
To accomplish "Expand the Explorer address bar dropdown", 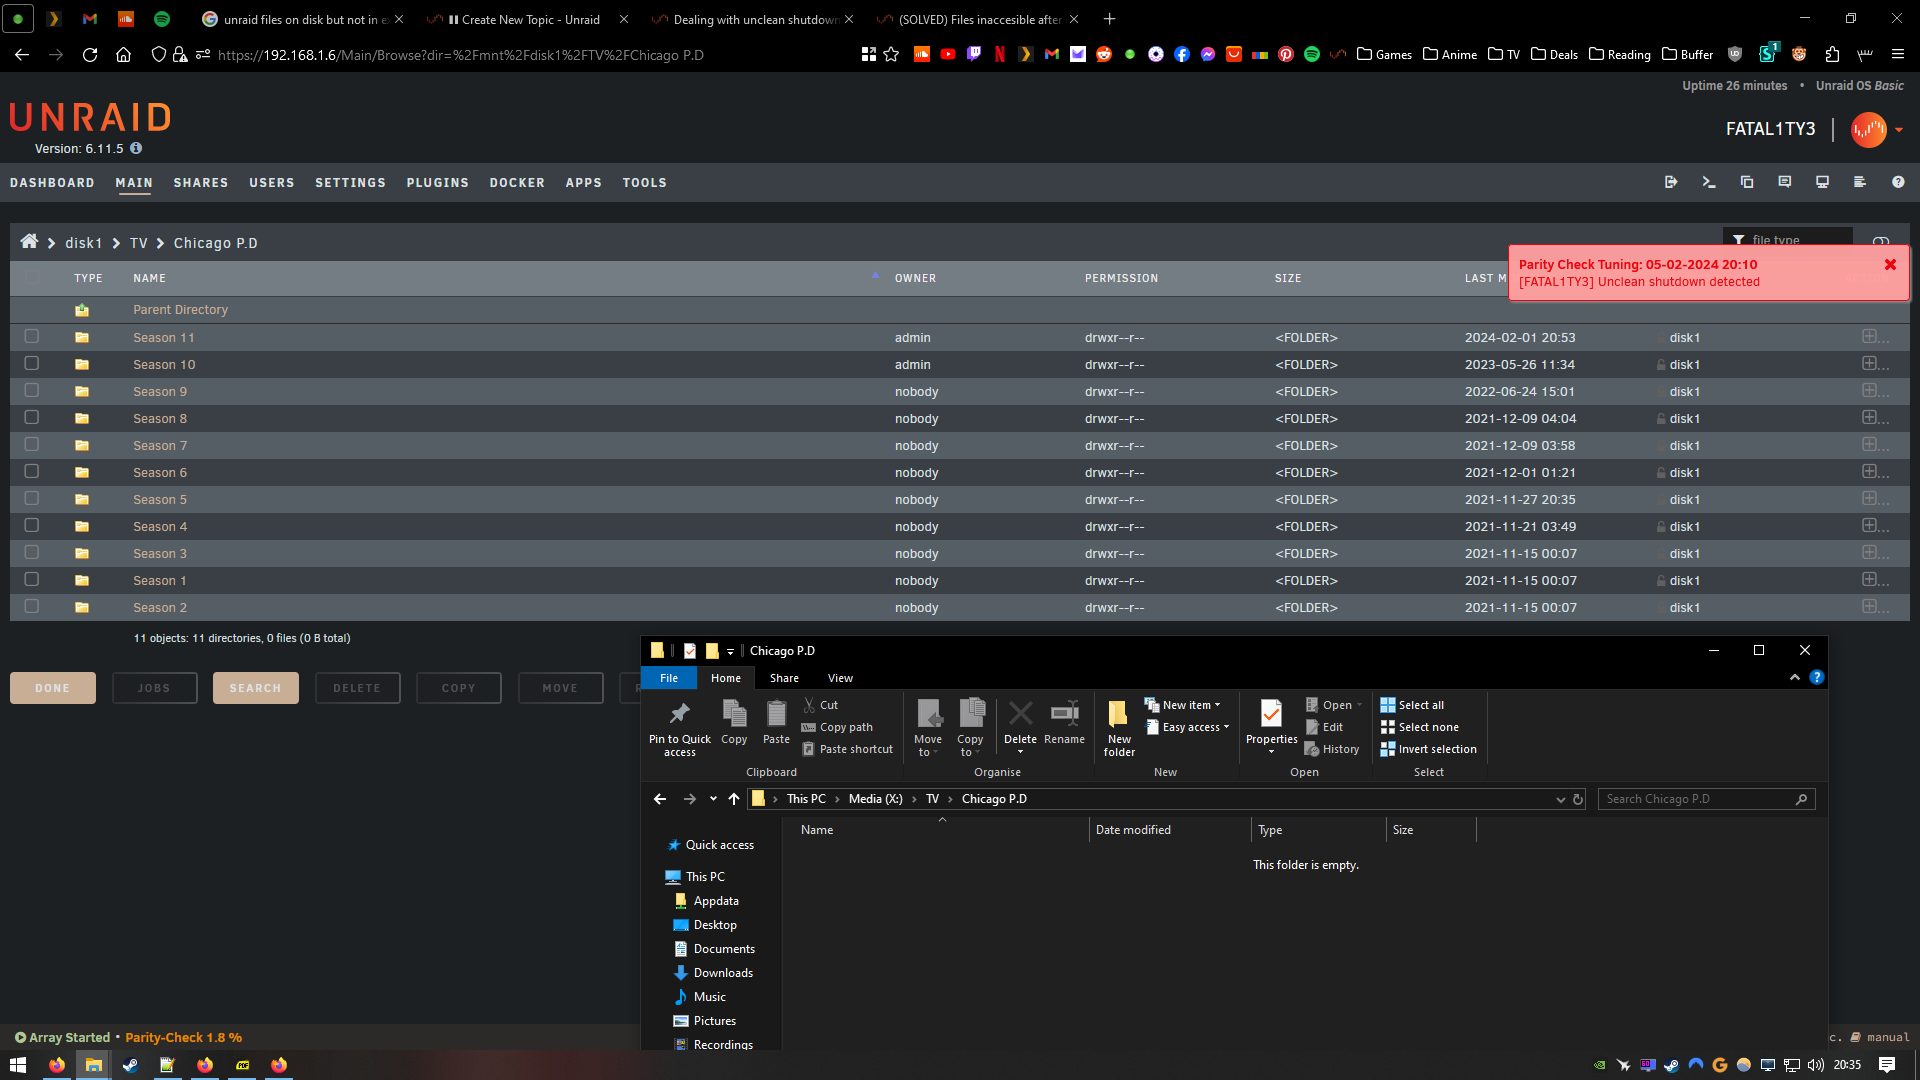I will (x=1560, y=799).
